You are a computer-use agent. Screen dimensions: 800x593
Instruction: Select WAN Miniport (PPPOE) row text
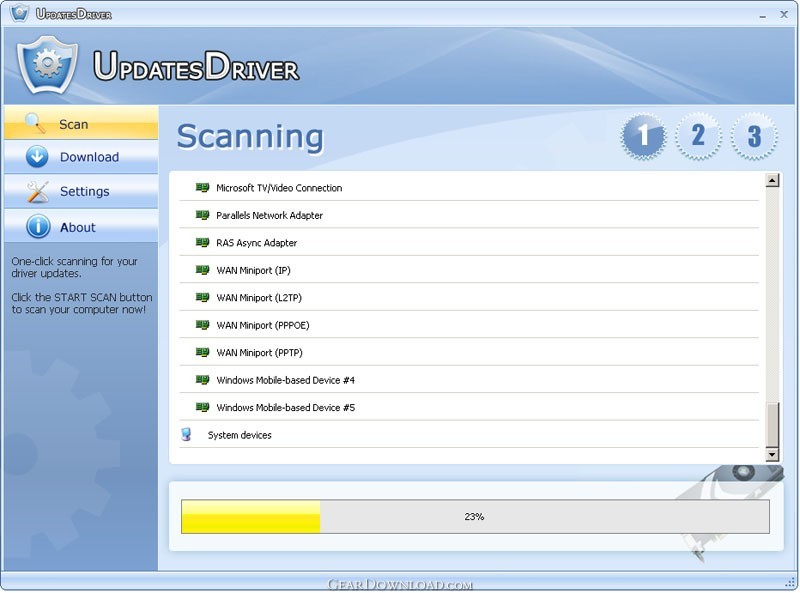(263, 326)
